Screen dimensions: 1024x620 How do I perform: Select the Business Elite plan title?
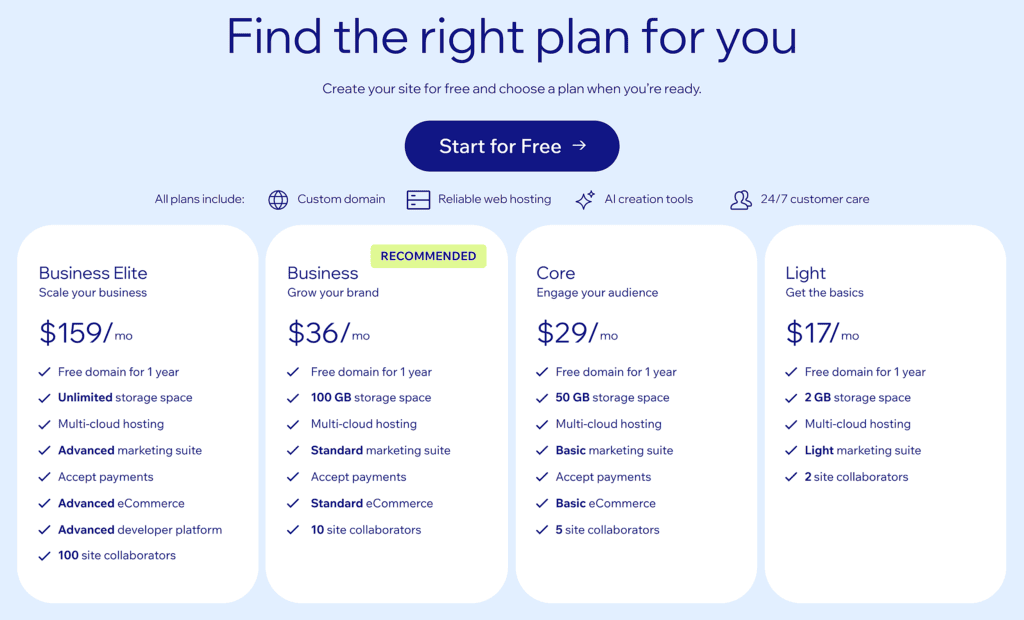pos(93,273)
